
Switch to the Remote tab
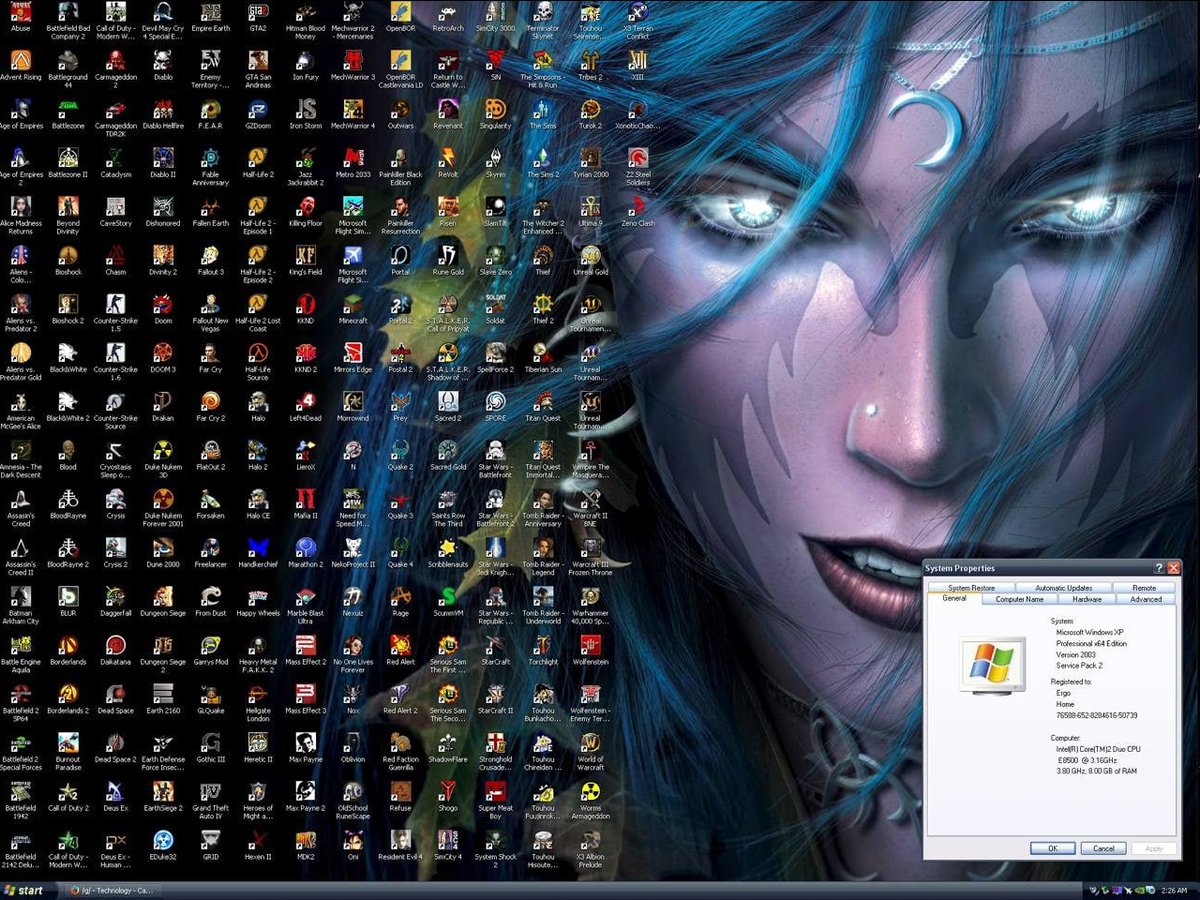(x=1144, y=588)
